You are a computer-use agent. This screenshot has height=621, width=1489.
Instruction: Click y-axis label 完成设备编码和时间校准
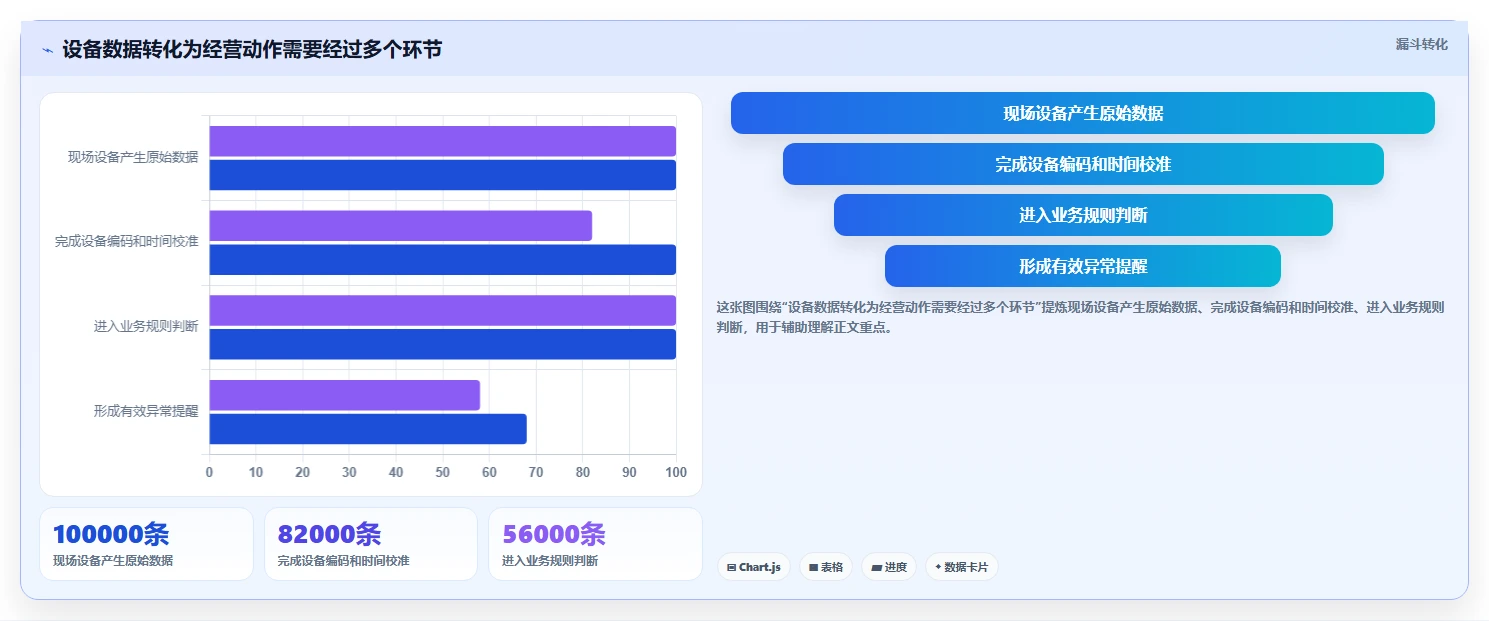[127, 242]
